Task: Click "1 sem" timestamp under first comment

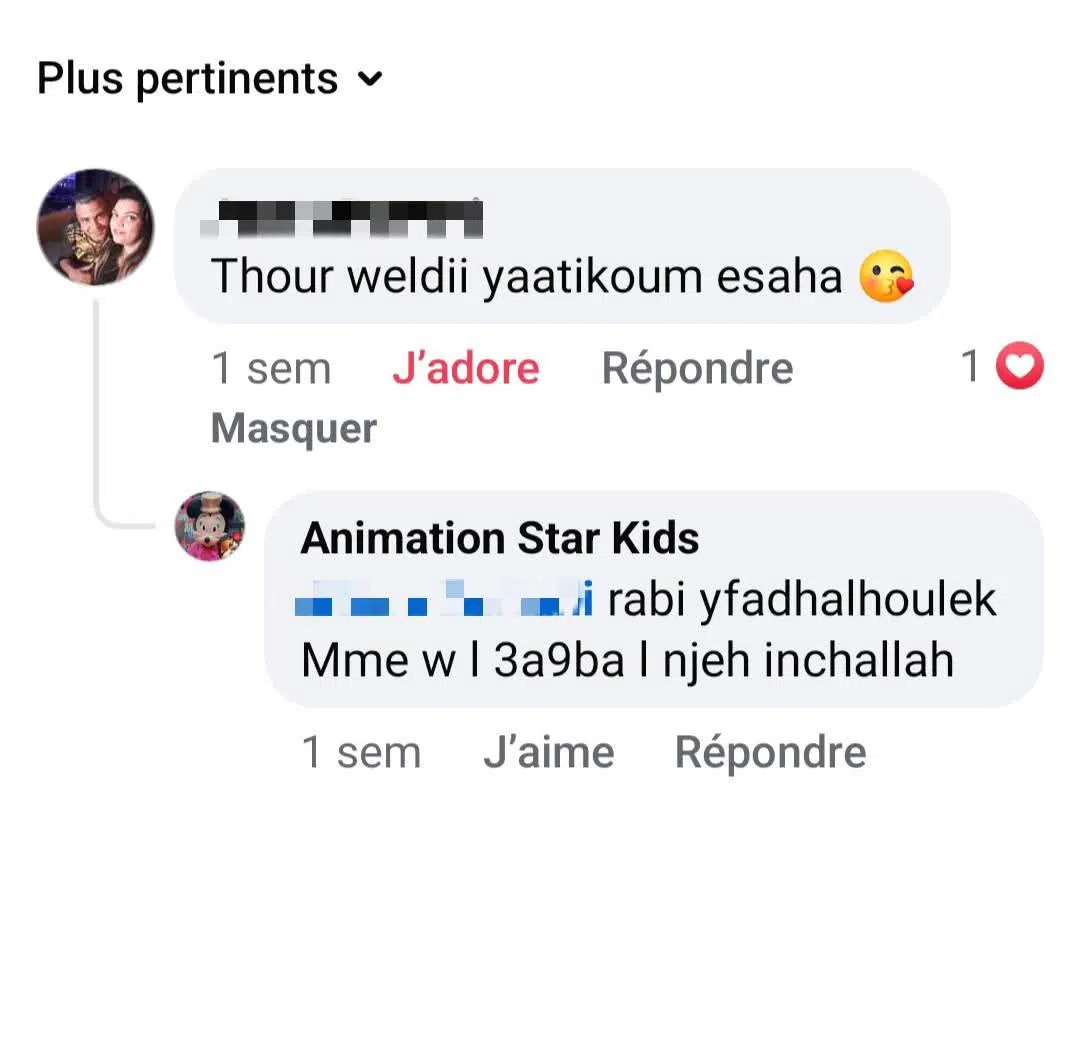Action: (x=271, y=369)
